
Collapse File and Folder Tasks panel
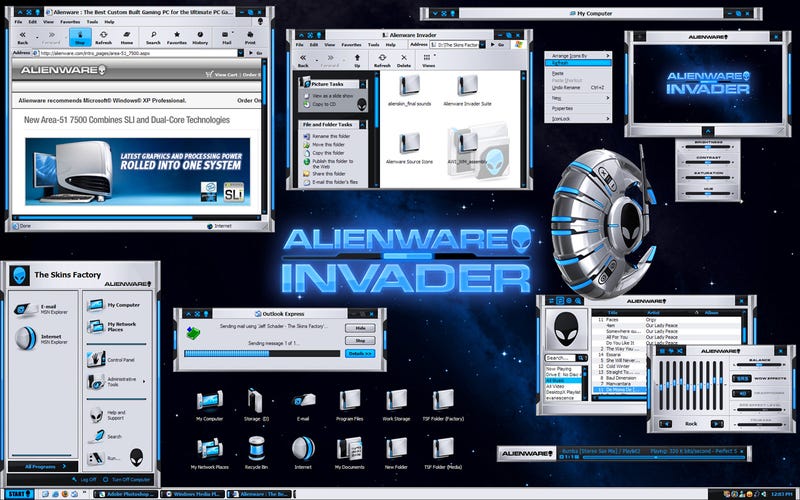click(x=362, y=124)
